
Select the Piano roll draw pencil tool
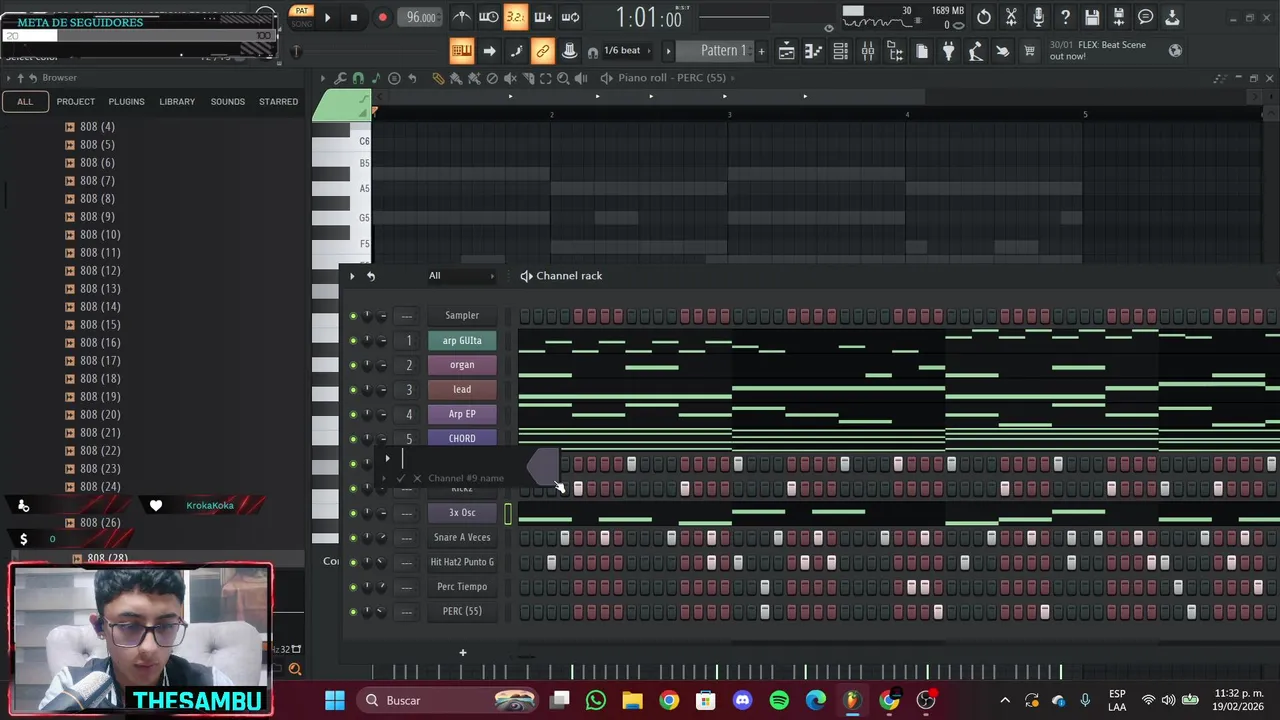(x=438, y=78)
